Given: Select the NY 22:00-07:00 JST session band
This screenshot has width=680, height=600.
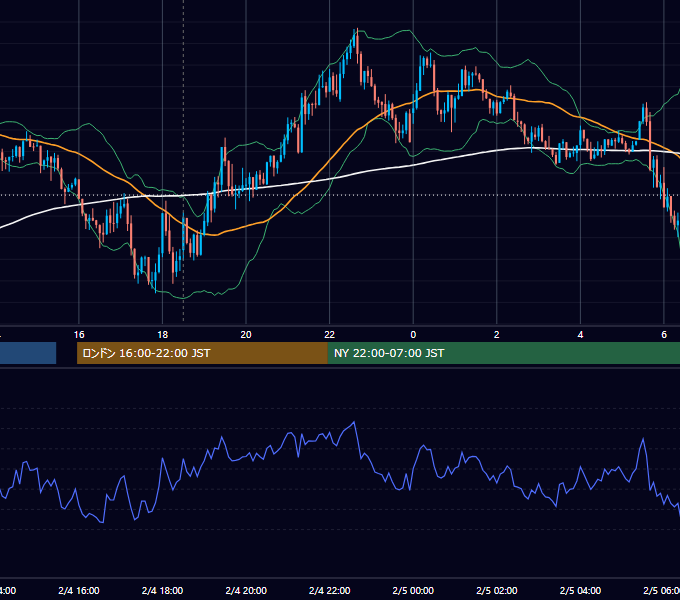Looking at the screenshot, I should tap(503, 353).
